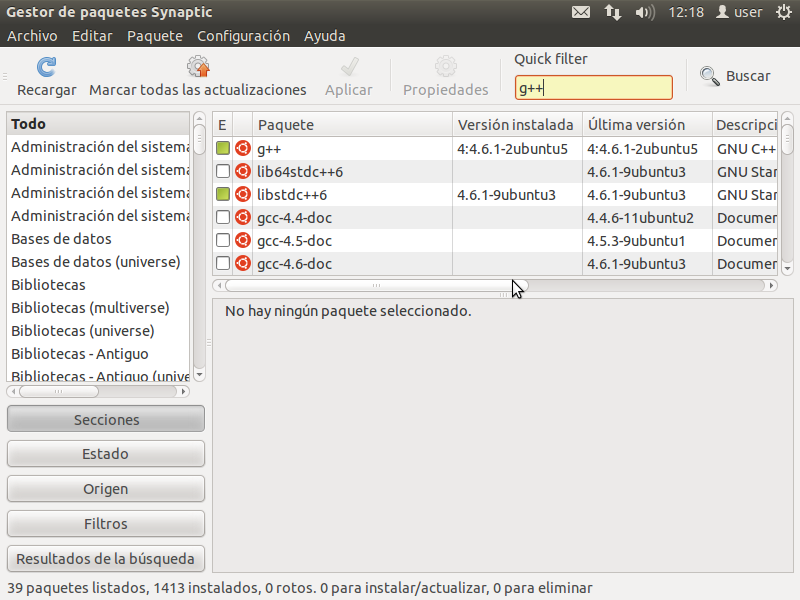Open the Ayuda menu

coord(324,36)
